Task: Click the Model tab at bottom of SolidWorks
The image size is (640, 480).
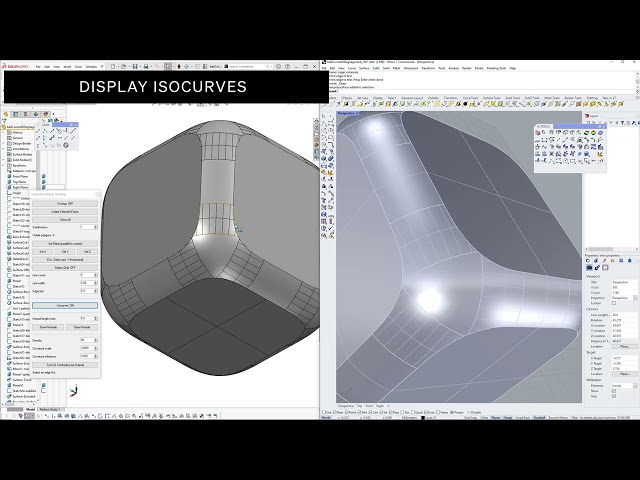Action: coord(30,409)
